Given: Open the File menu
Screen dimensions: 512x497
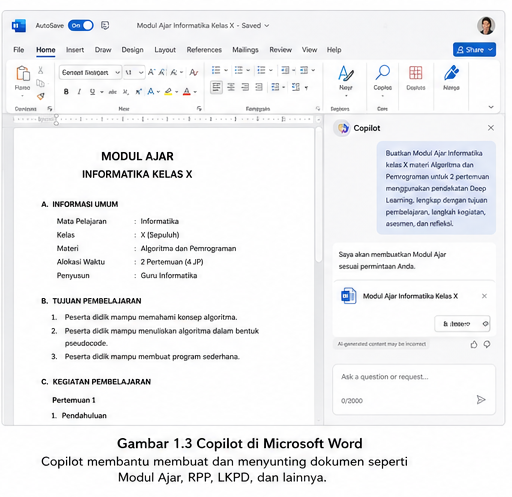Looking at the screenshot, I should tap(19, 50).
